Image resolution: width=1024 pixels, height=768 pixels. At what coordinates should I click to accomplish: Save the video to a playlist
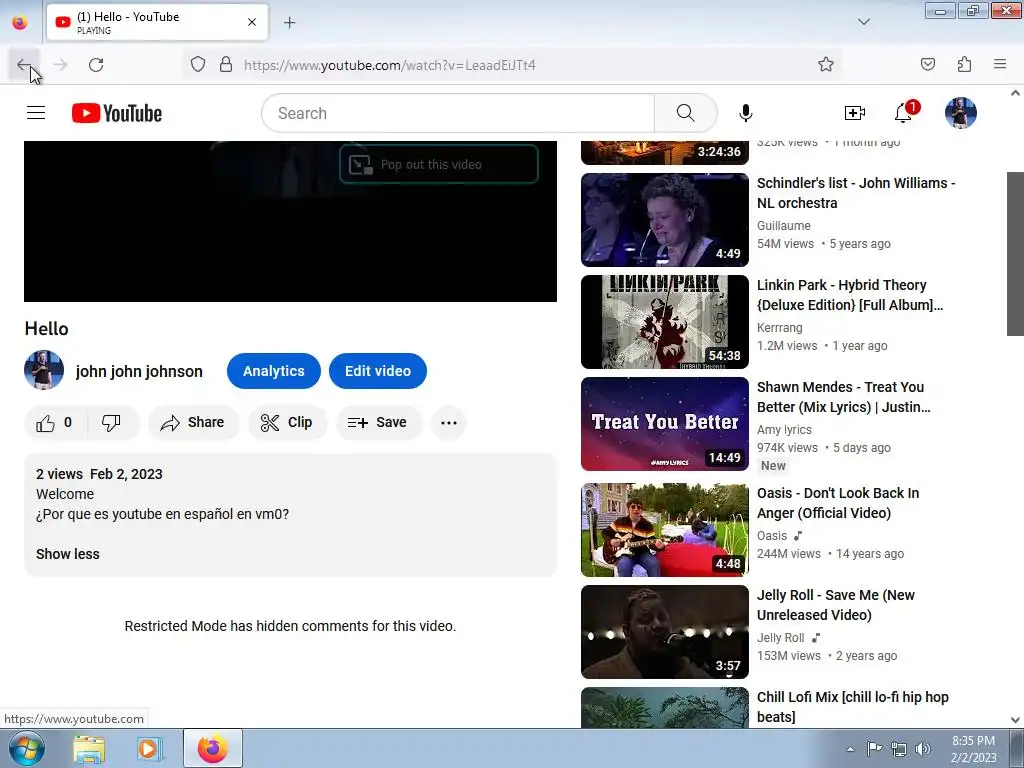pos(378,423)
